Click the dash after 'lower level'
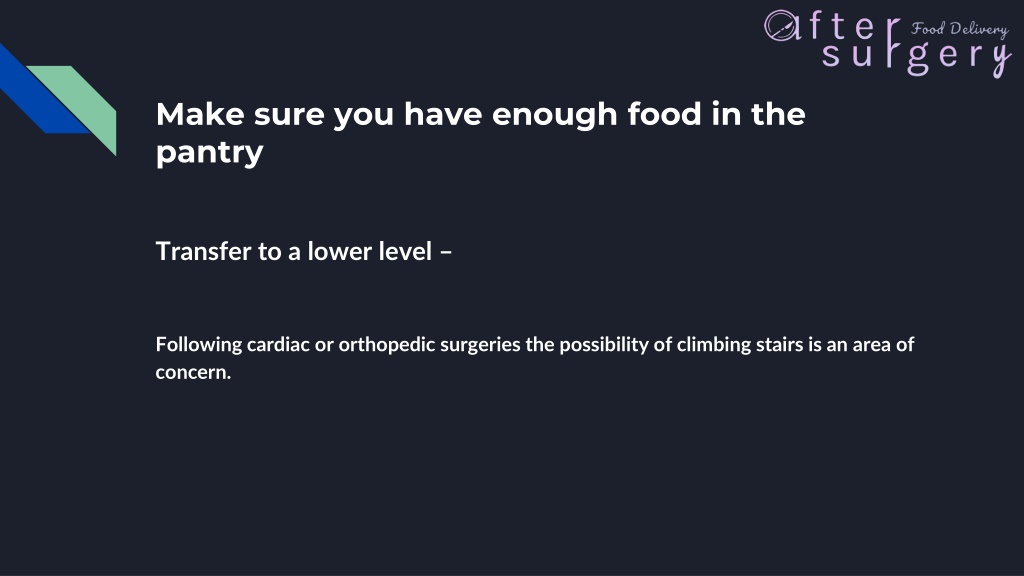The height and width of the screenshot is (576, 1024). tap(446, 253)
